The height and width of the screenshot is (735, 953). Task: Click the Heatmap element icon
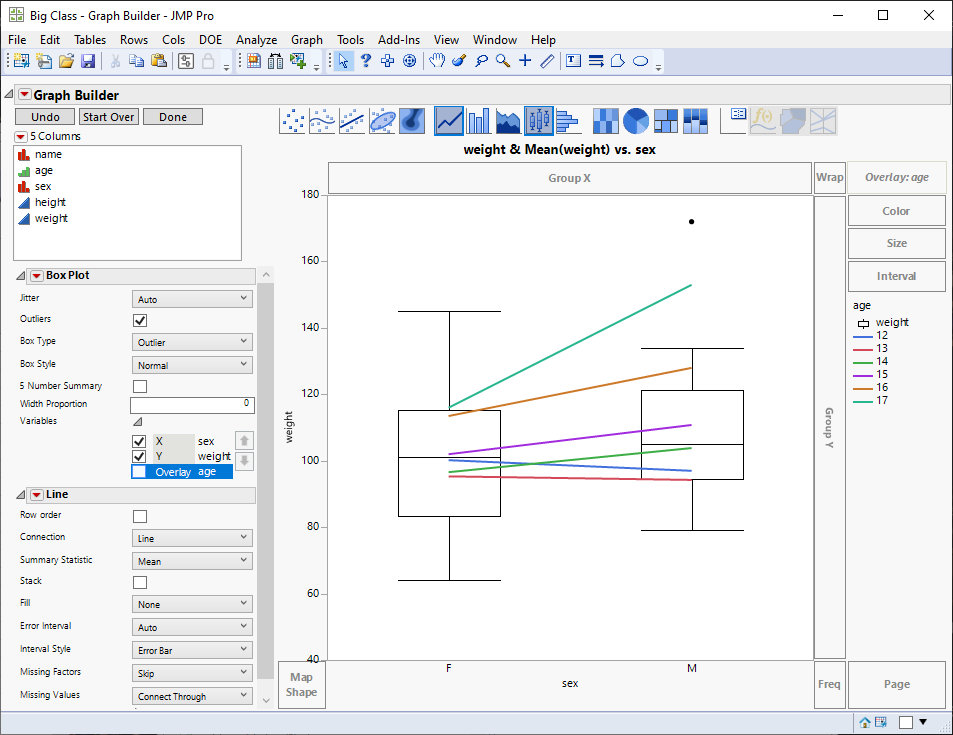605,121
